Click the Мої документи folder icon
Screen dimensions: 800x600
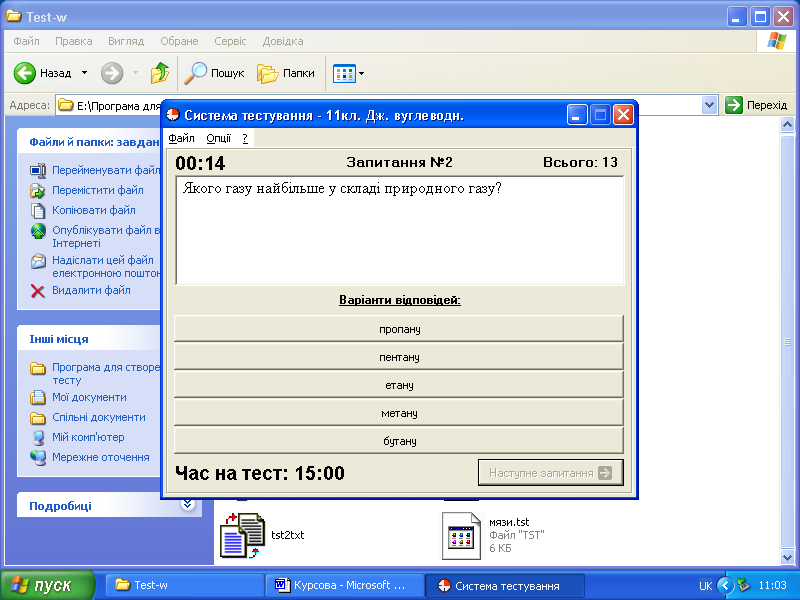click(38, 397)
